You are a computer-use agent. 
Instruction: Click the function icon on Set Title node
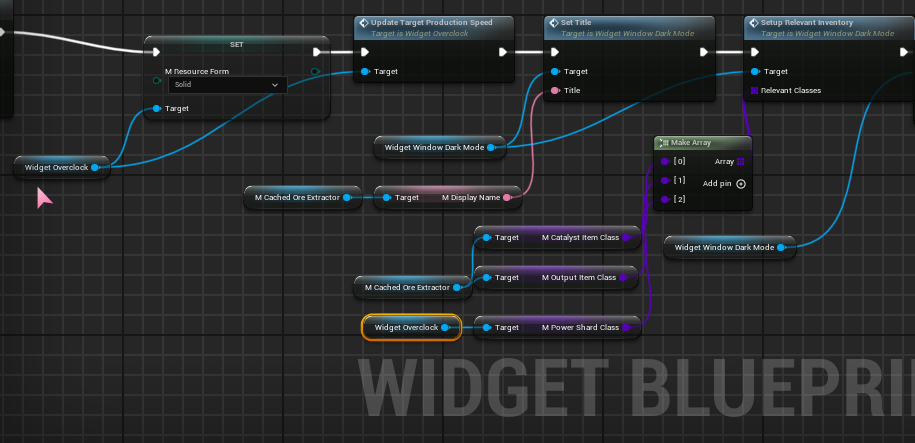coord(554,23)
